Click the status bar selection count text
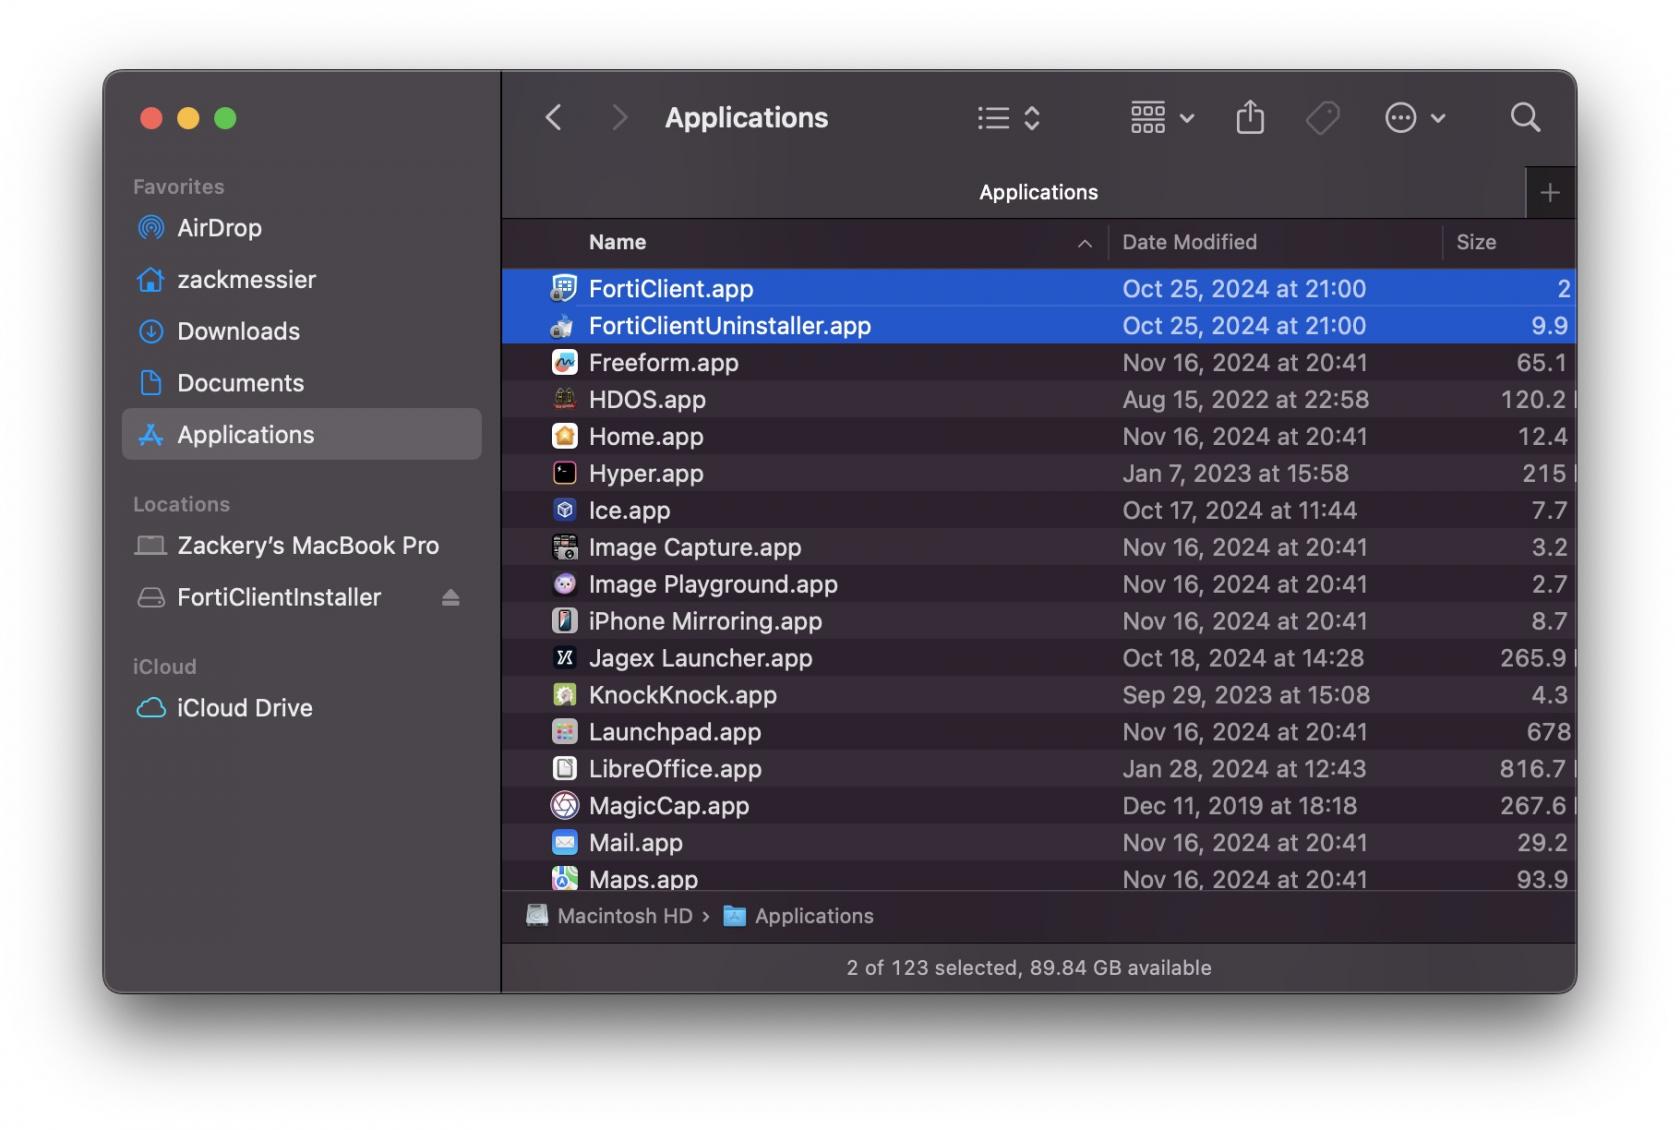Image resolution: width=1680 pixels, height=1130 pixels. 1029,968
